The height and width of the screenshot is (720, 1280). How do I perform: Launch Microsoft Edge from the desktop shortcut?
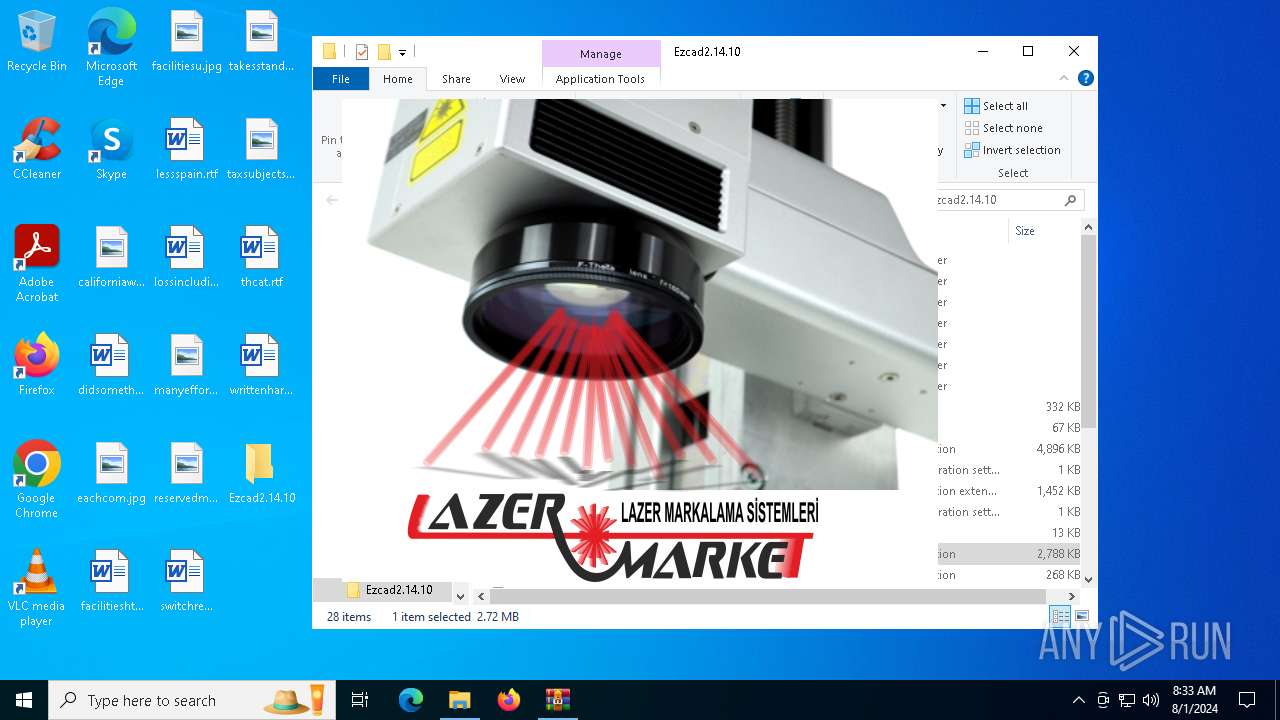[x=111, y=48]
